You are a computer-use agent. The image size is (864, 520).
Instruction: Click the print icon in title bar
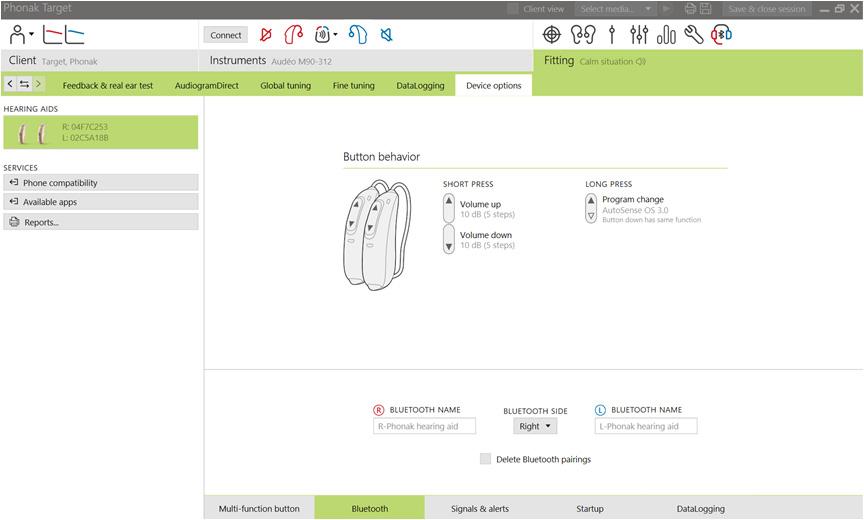pos(690,9)
